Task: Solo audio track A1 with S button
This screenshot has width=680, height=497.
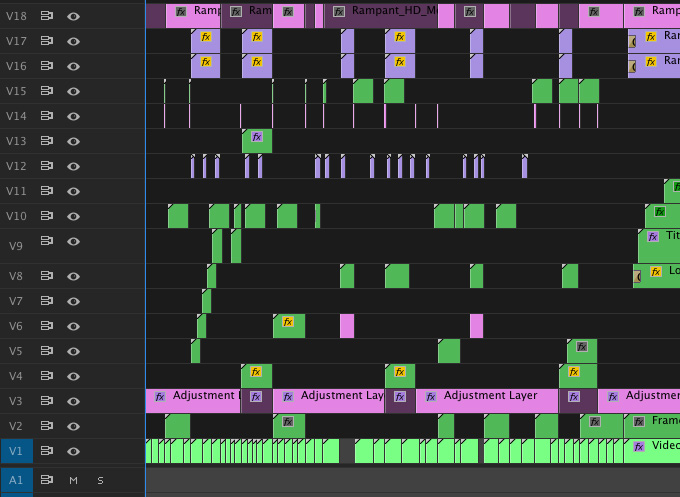Action: [x=100, y=481]
